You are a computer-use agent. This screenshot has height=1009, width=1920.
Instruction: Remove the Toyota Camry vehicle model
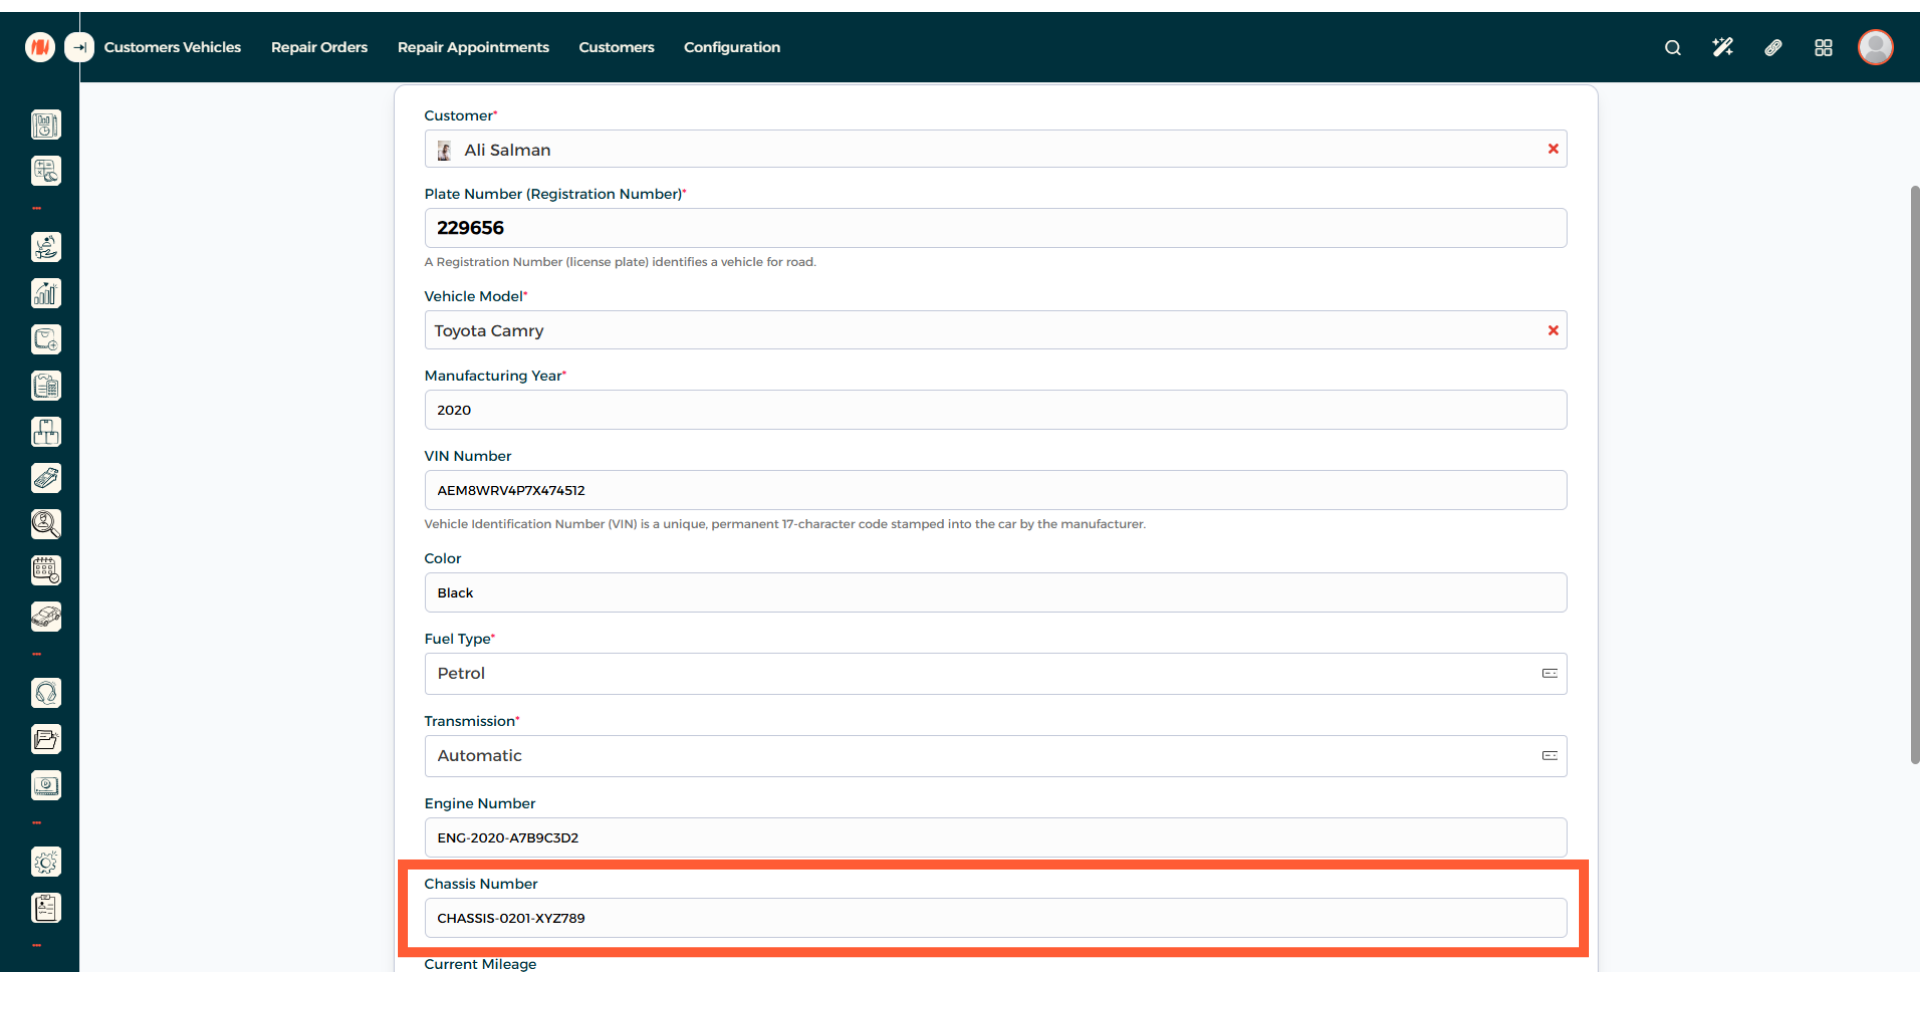(x=1553, y=331)
